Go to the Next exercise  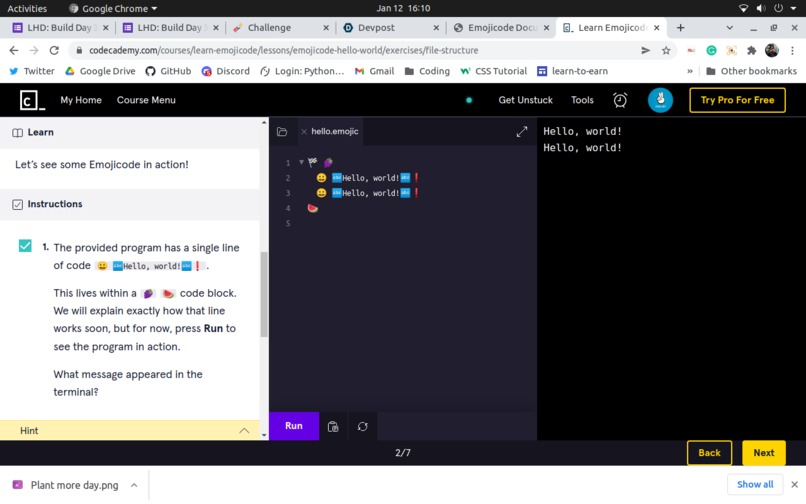764,453
